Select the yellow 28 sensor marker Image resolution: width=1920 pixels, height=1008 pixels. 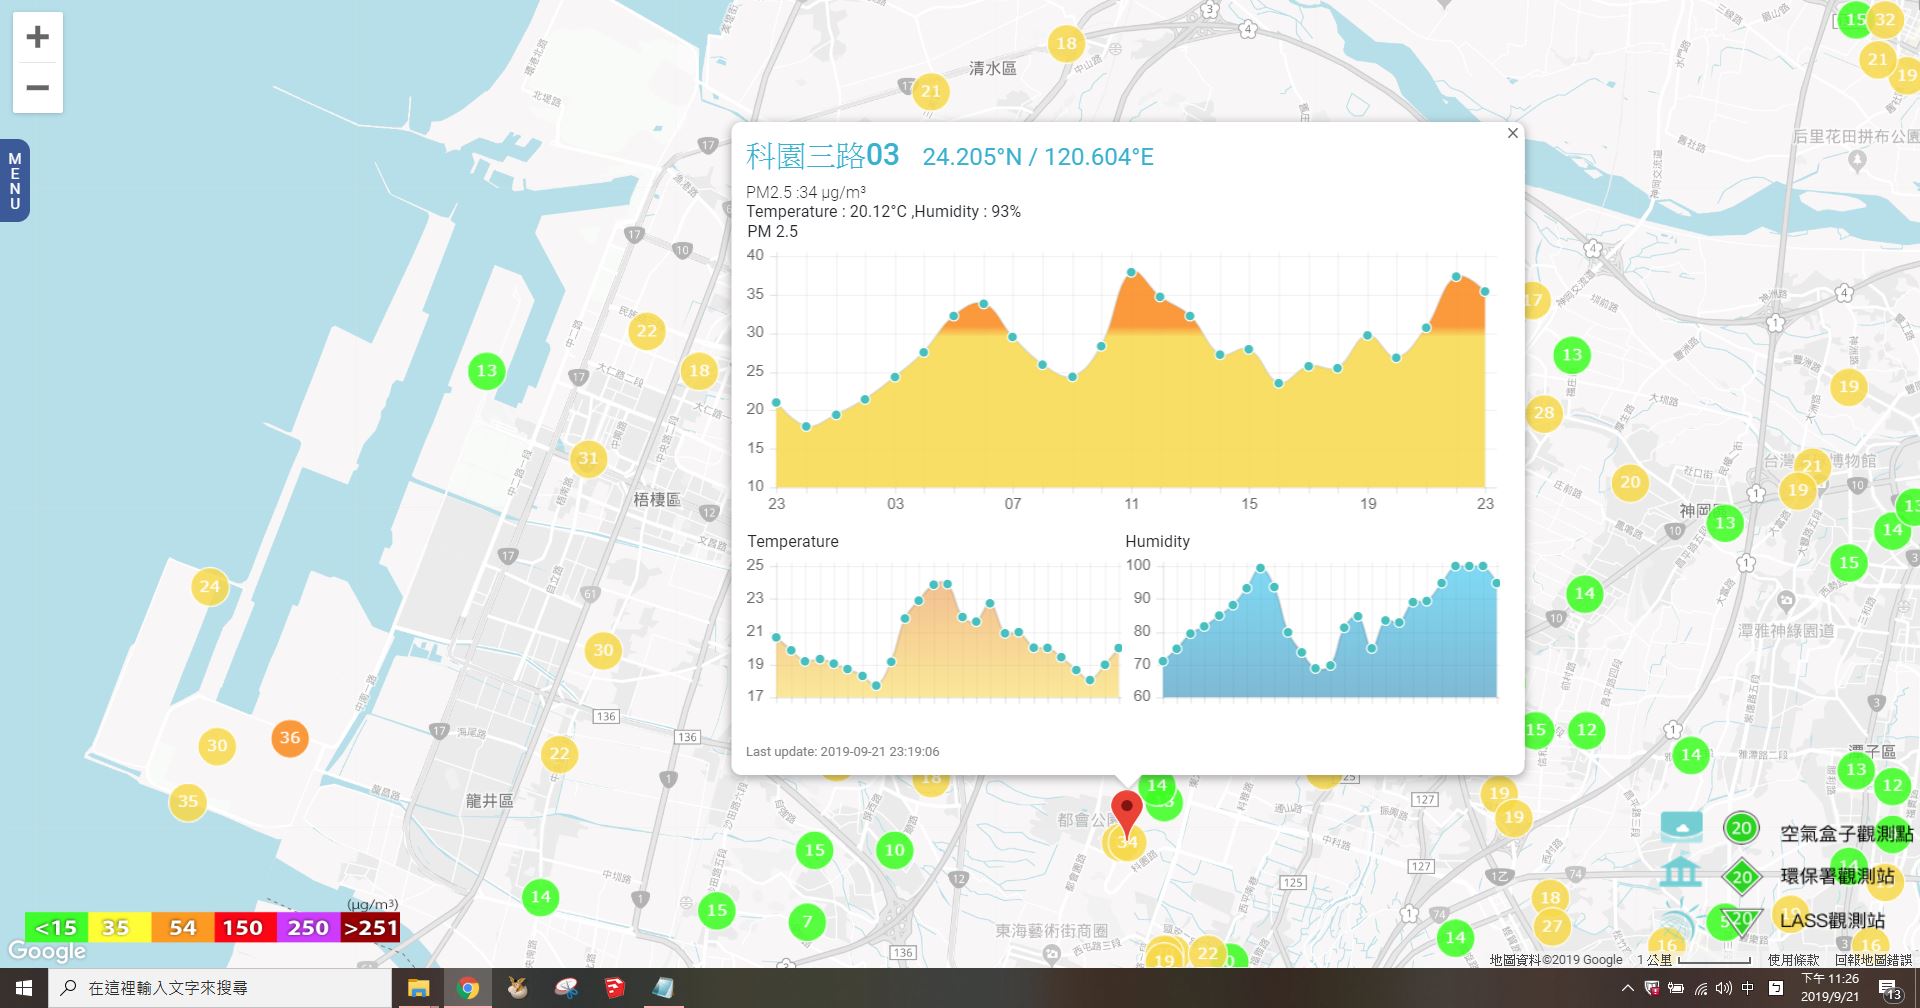point(1543,413)
